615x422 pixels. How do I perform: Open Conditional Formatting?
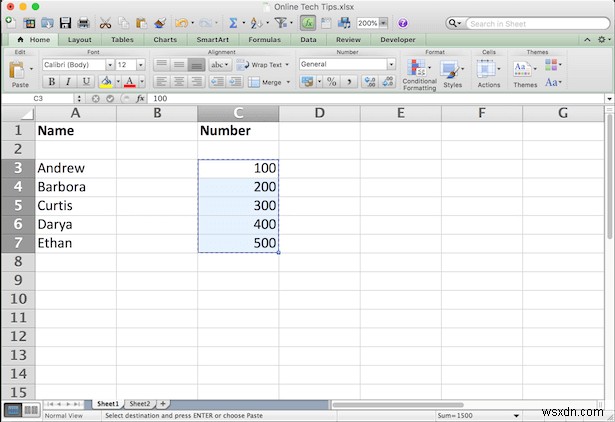coord(419,75)
